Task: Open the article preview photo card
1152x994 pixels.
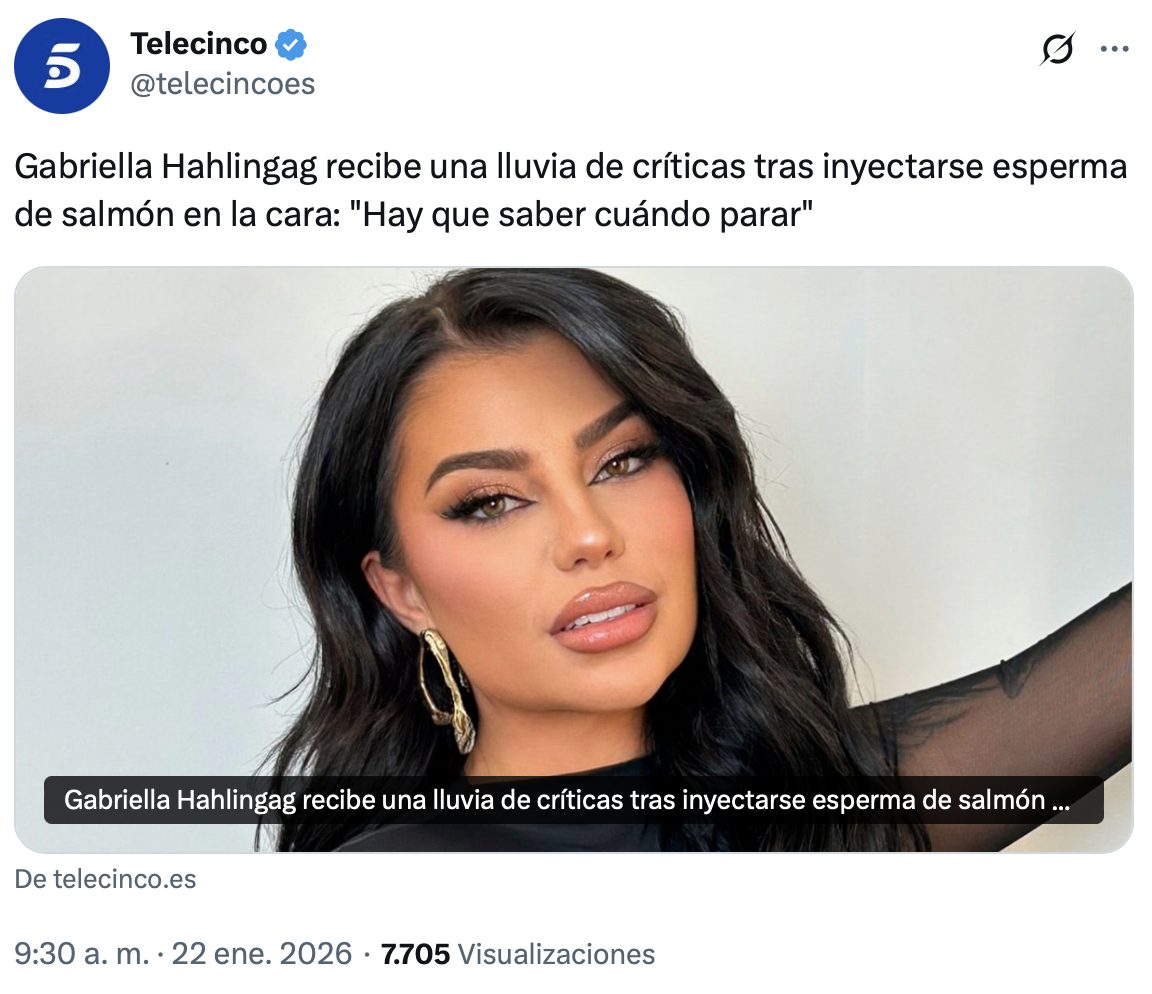Action: [574, 559]
